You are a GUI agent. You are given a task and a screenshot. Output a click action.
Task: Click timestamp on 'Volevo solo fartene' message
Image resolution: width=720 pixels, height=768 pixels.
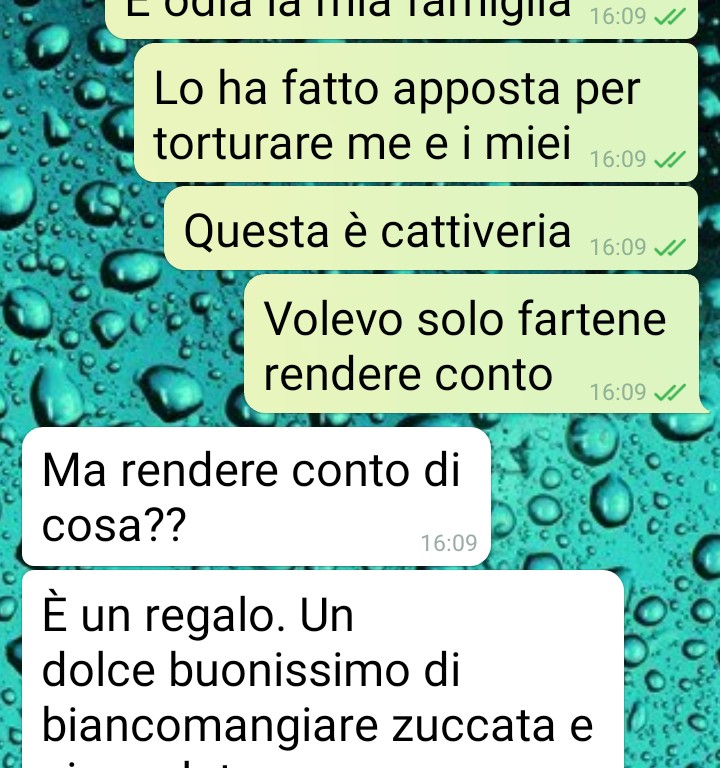(618, 392)
